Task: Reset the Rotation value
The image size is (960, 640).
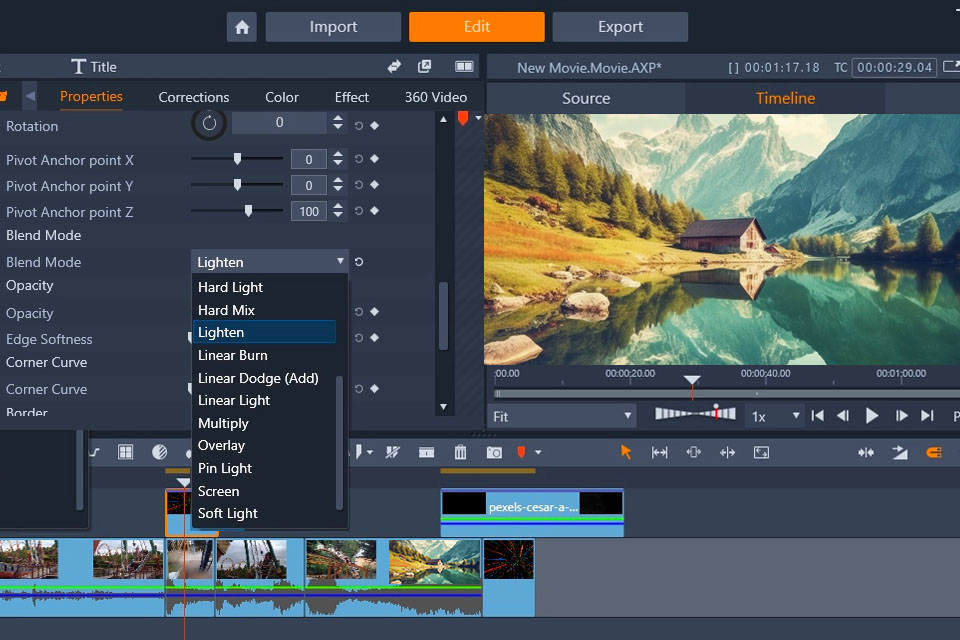Action: click(x=359, y=126)
